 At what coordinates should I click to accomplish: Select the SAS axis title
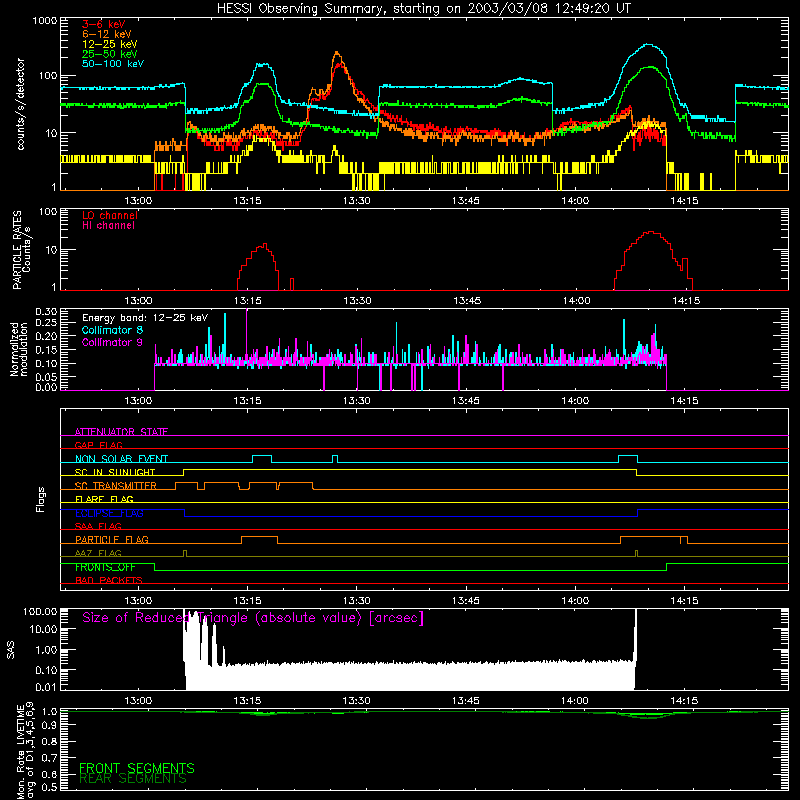point(11,650)
